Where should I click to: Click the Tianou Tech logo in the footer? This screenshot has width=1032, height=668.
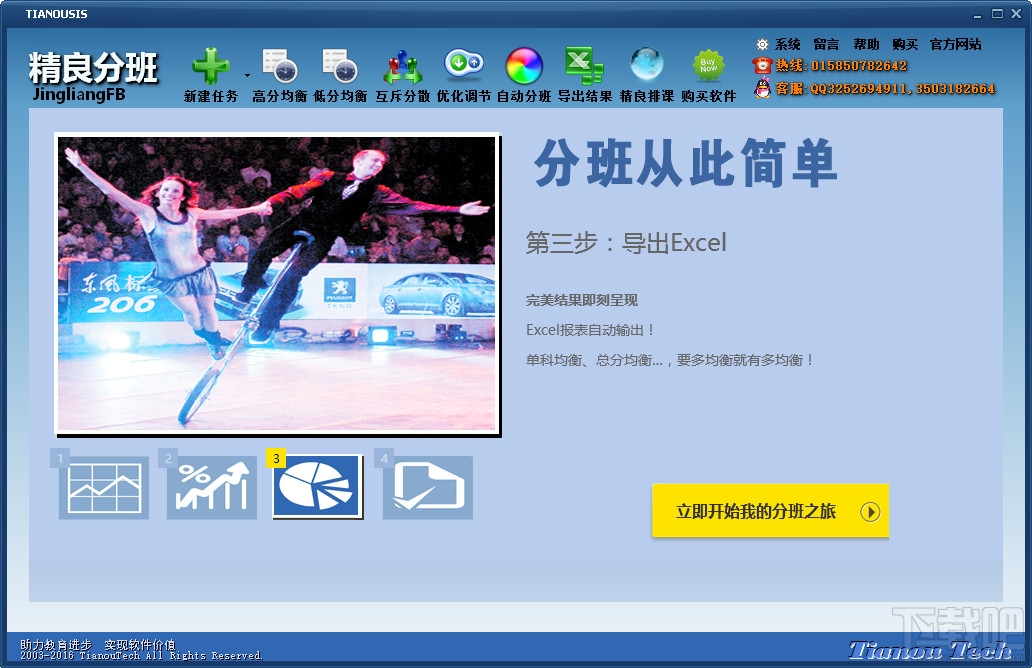[x=929, y=650]
